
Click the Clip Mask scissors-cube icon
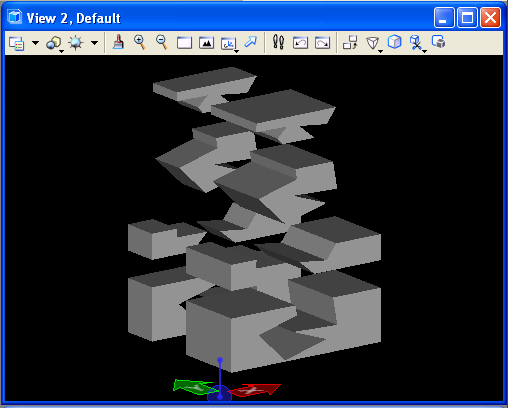point(417,43)
